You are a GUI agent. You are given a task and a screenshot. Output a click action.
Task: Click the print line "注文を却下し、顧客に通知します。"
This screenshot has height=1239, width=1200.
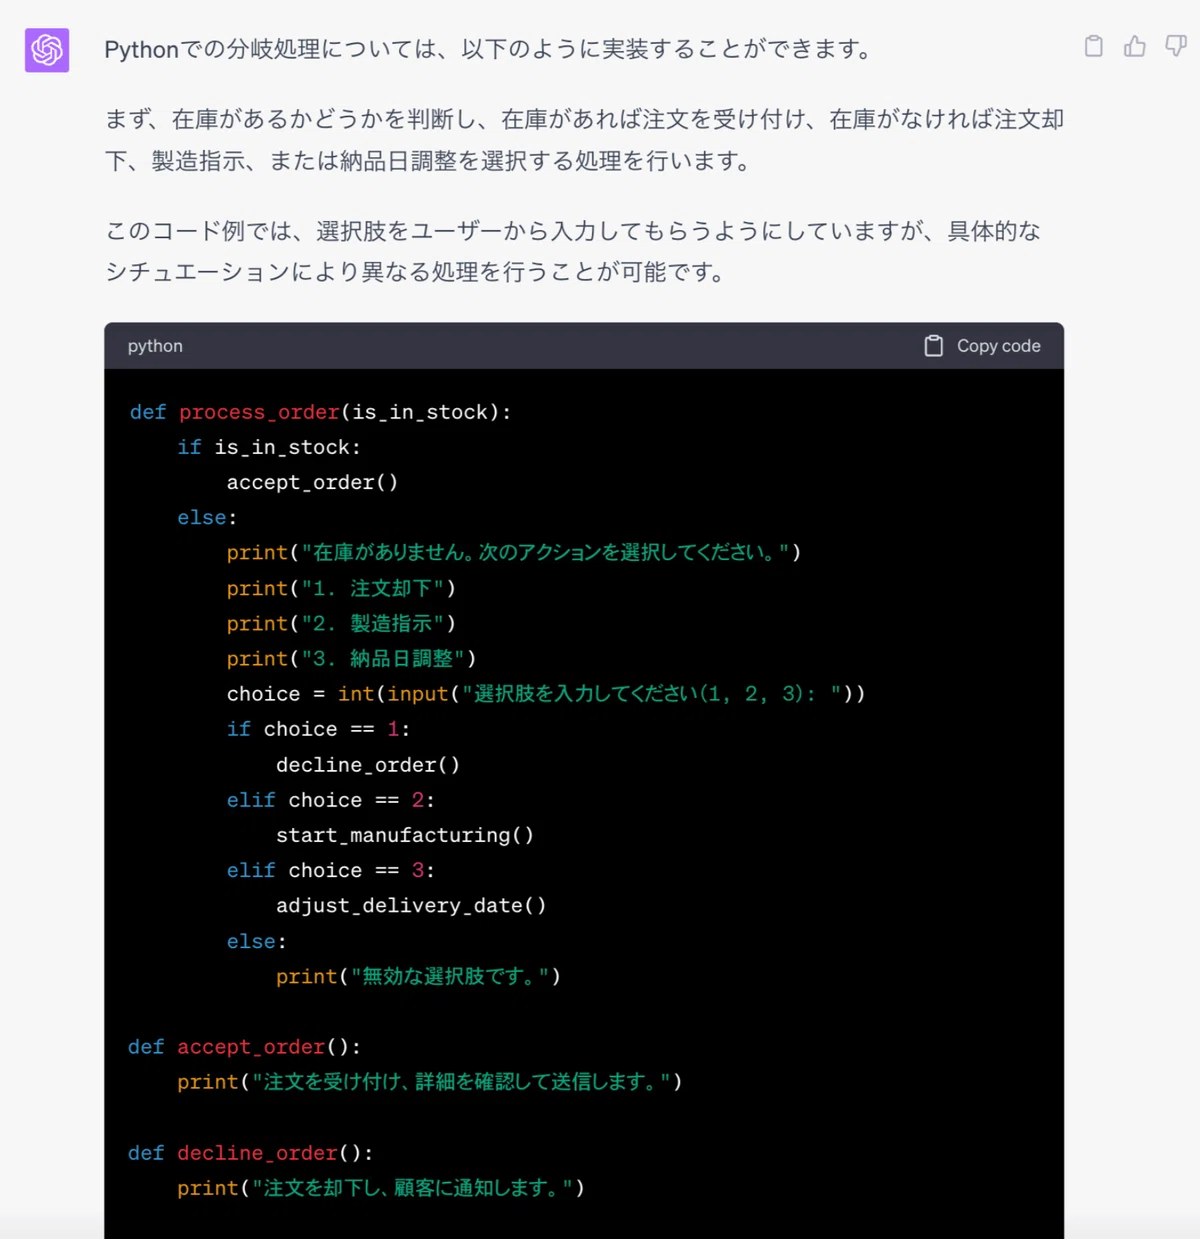pyautogui.click(x=381, y=1188)
